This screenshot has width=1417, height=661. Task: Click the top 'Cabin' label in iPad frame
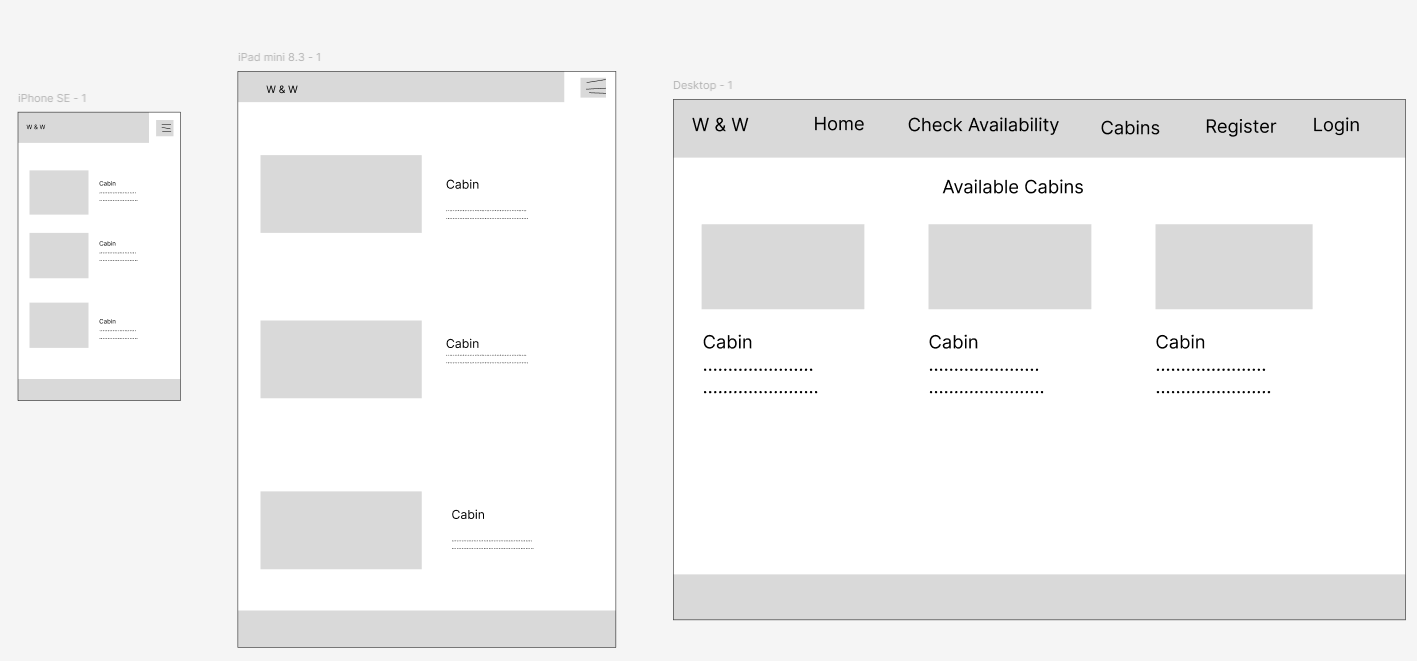click(x=462, y=184)
